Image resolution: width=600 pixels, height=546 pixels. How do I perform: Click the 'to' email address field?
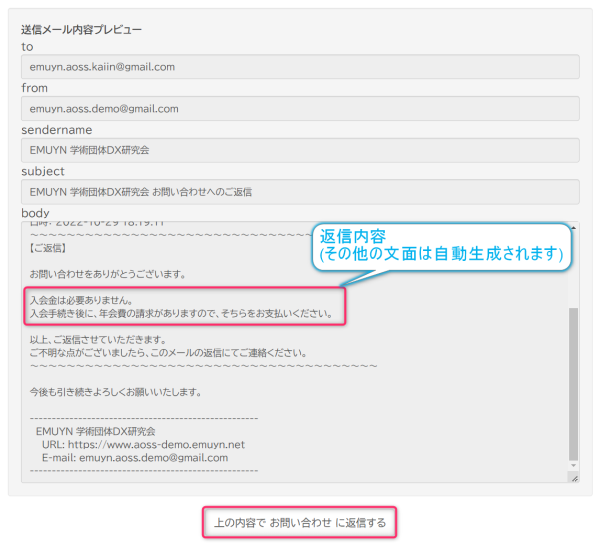click(300, 67)
